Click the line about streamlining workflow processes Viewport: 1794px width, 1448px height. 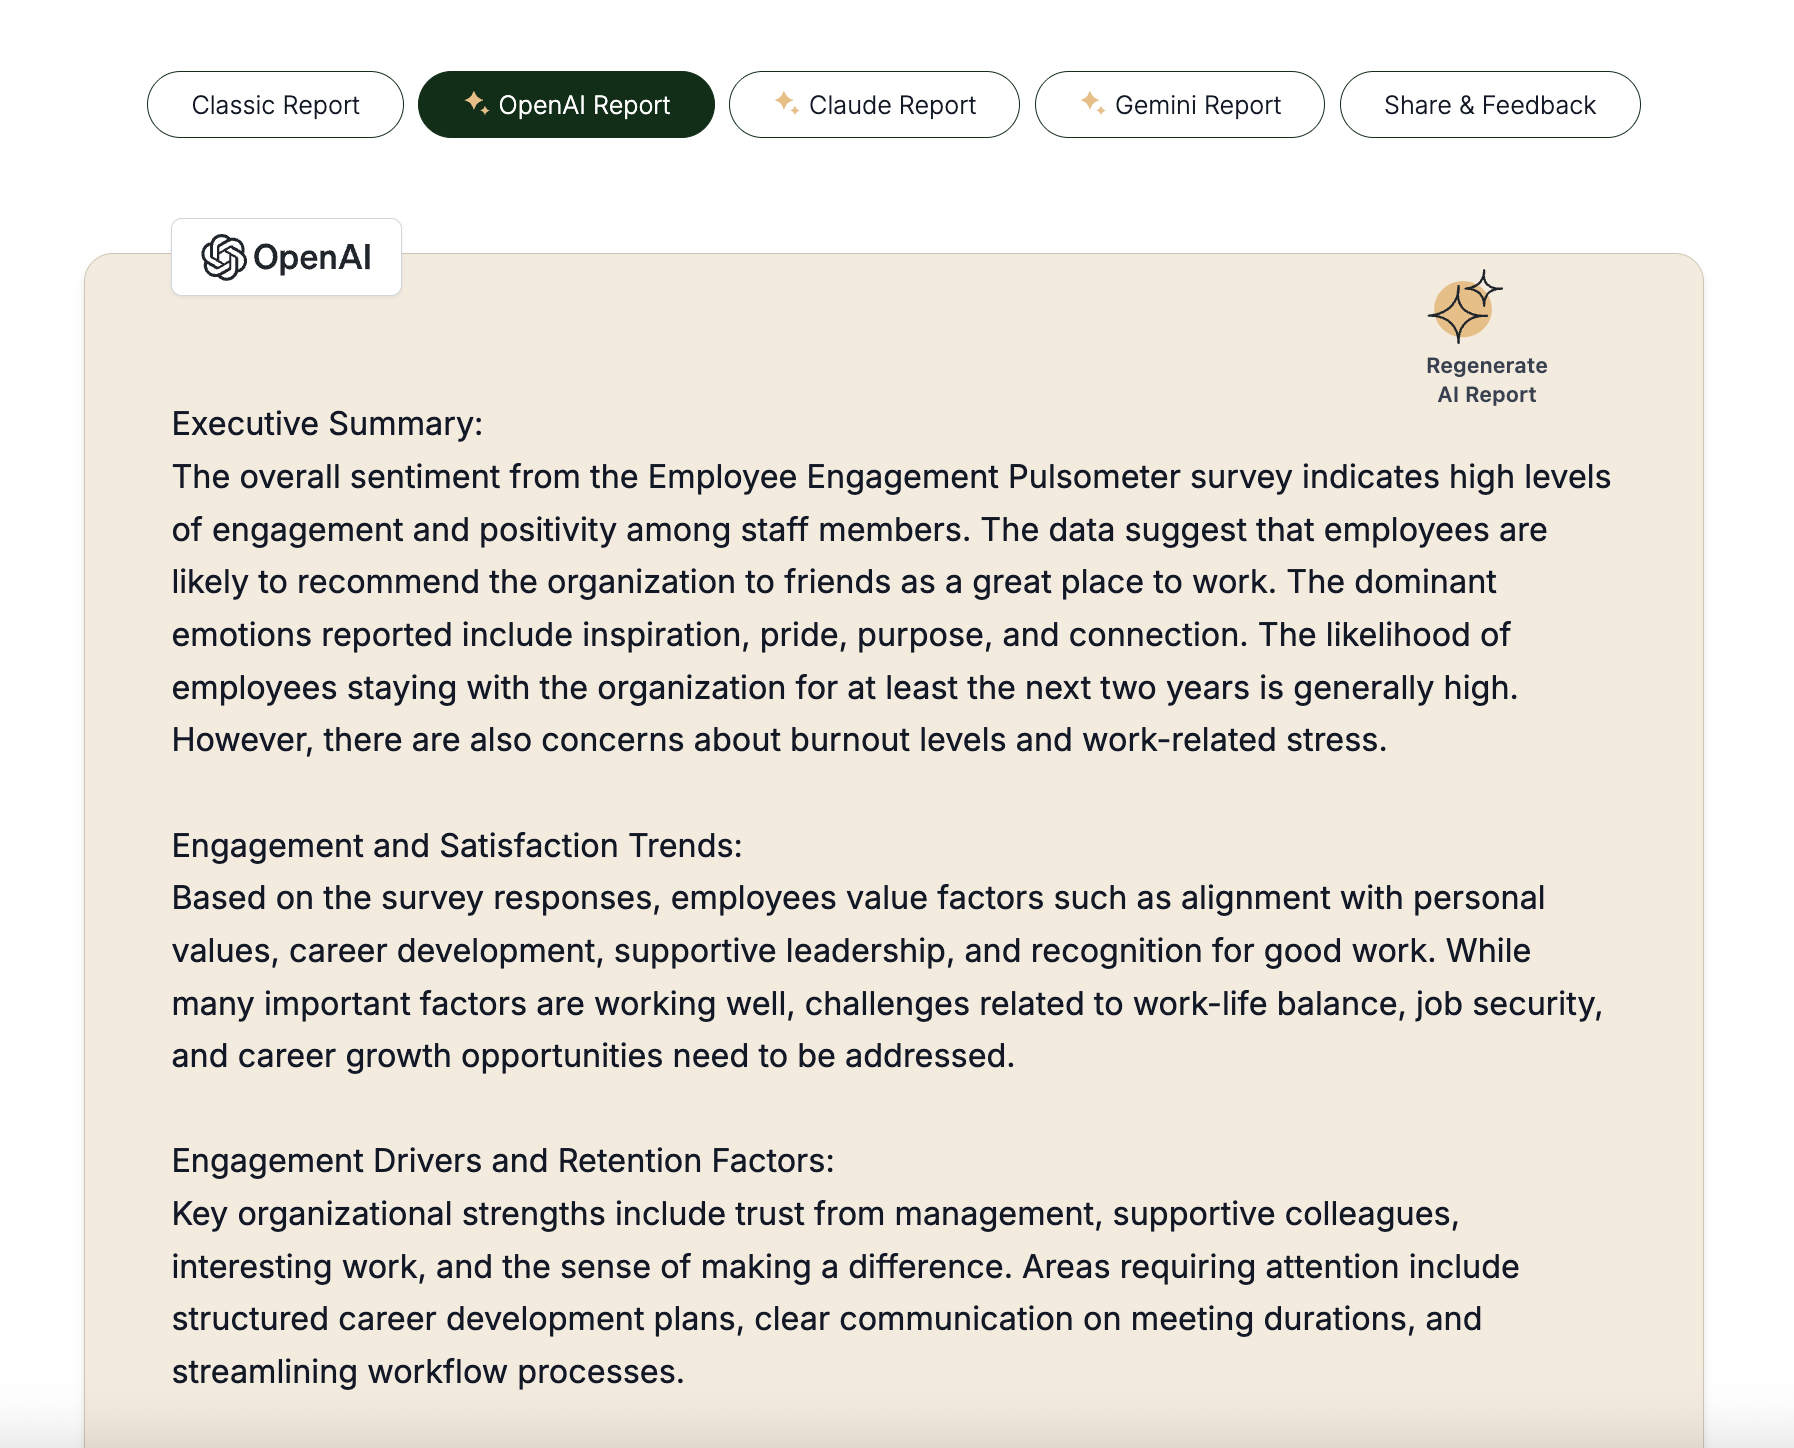pos(428,1372)
